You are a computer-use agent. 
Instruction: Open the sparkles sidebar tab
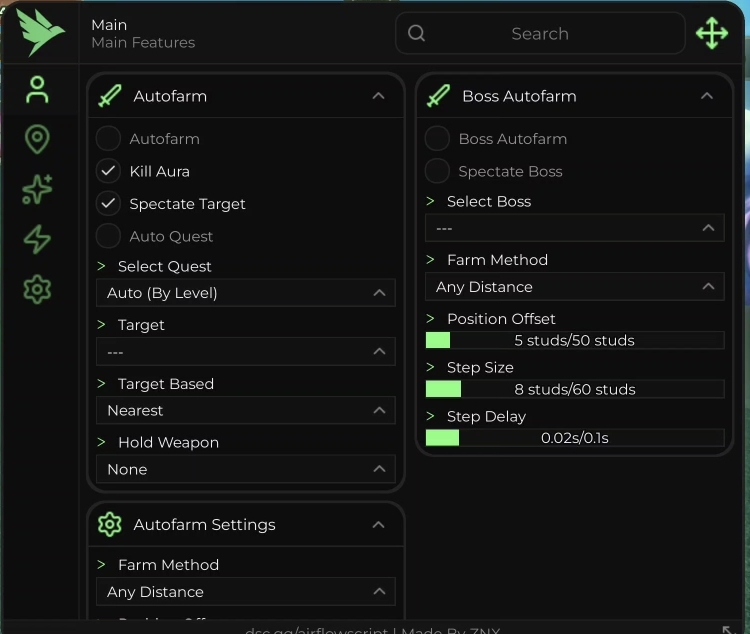coord(37,189)
